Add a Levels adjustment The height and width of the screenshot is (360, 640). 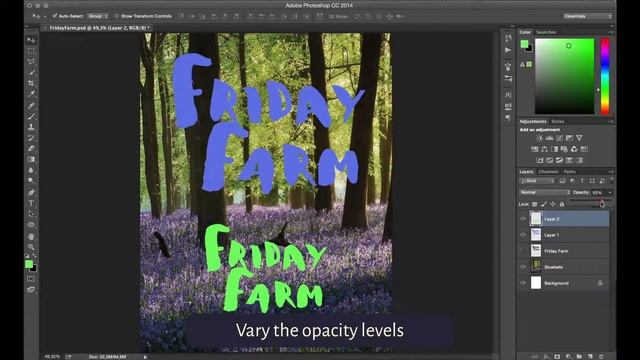click(549, 138)
